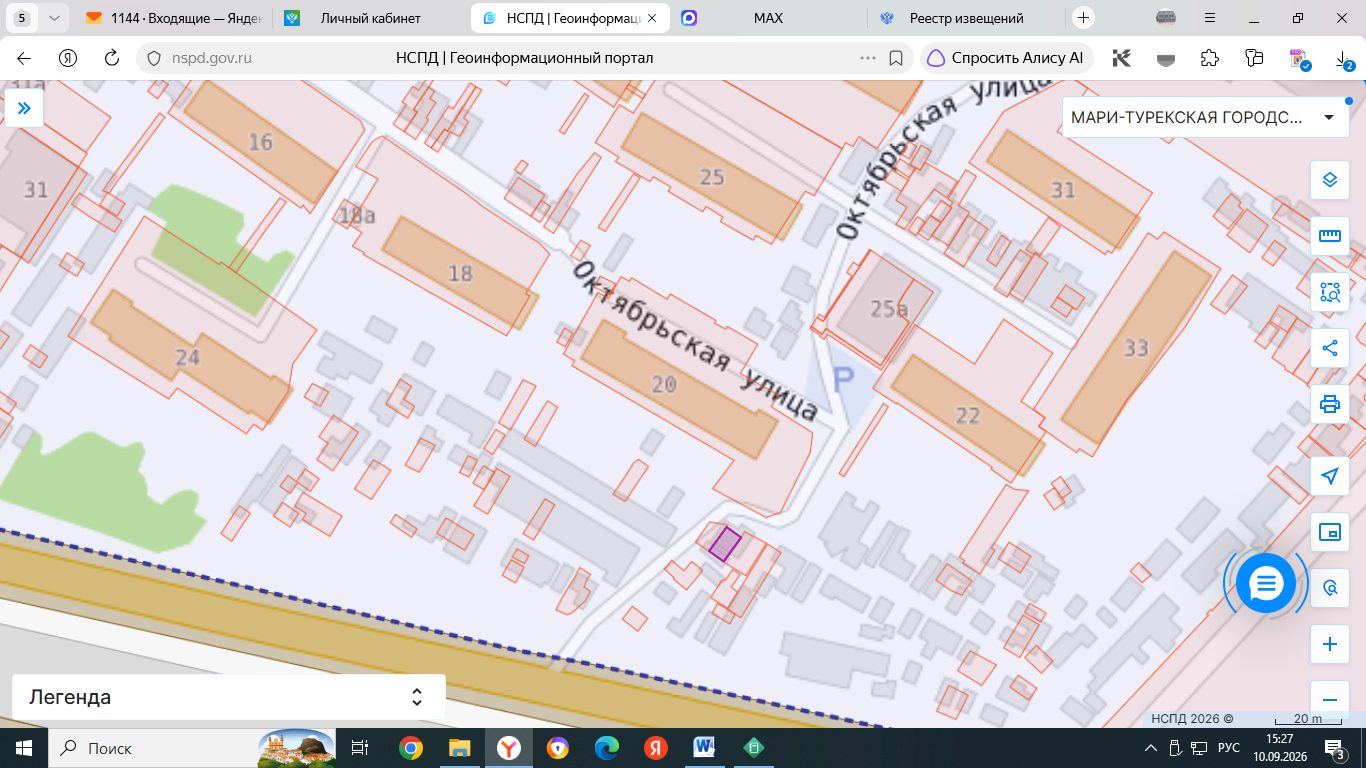Click the building label 16
The width and height of the screenshot is (1366, 768).
(260, 142)
